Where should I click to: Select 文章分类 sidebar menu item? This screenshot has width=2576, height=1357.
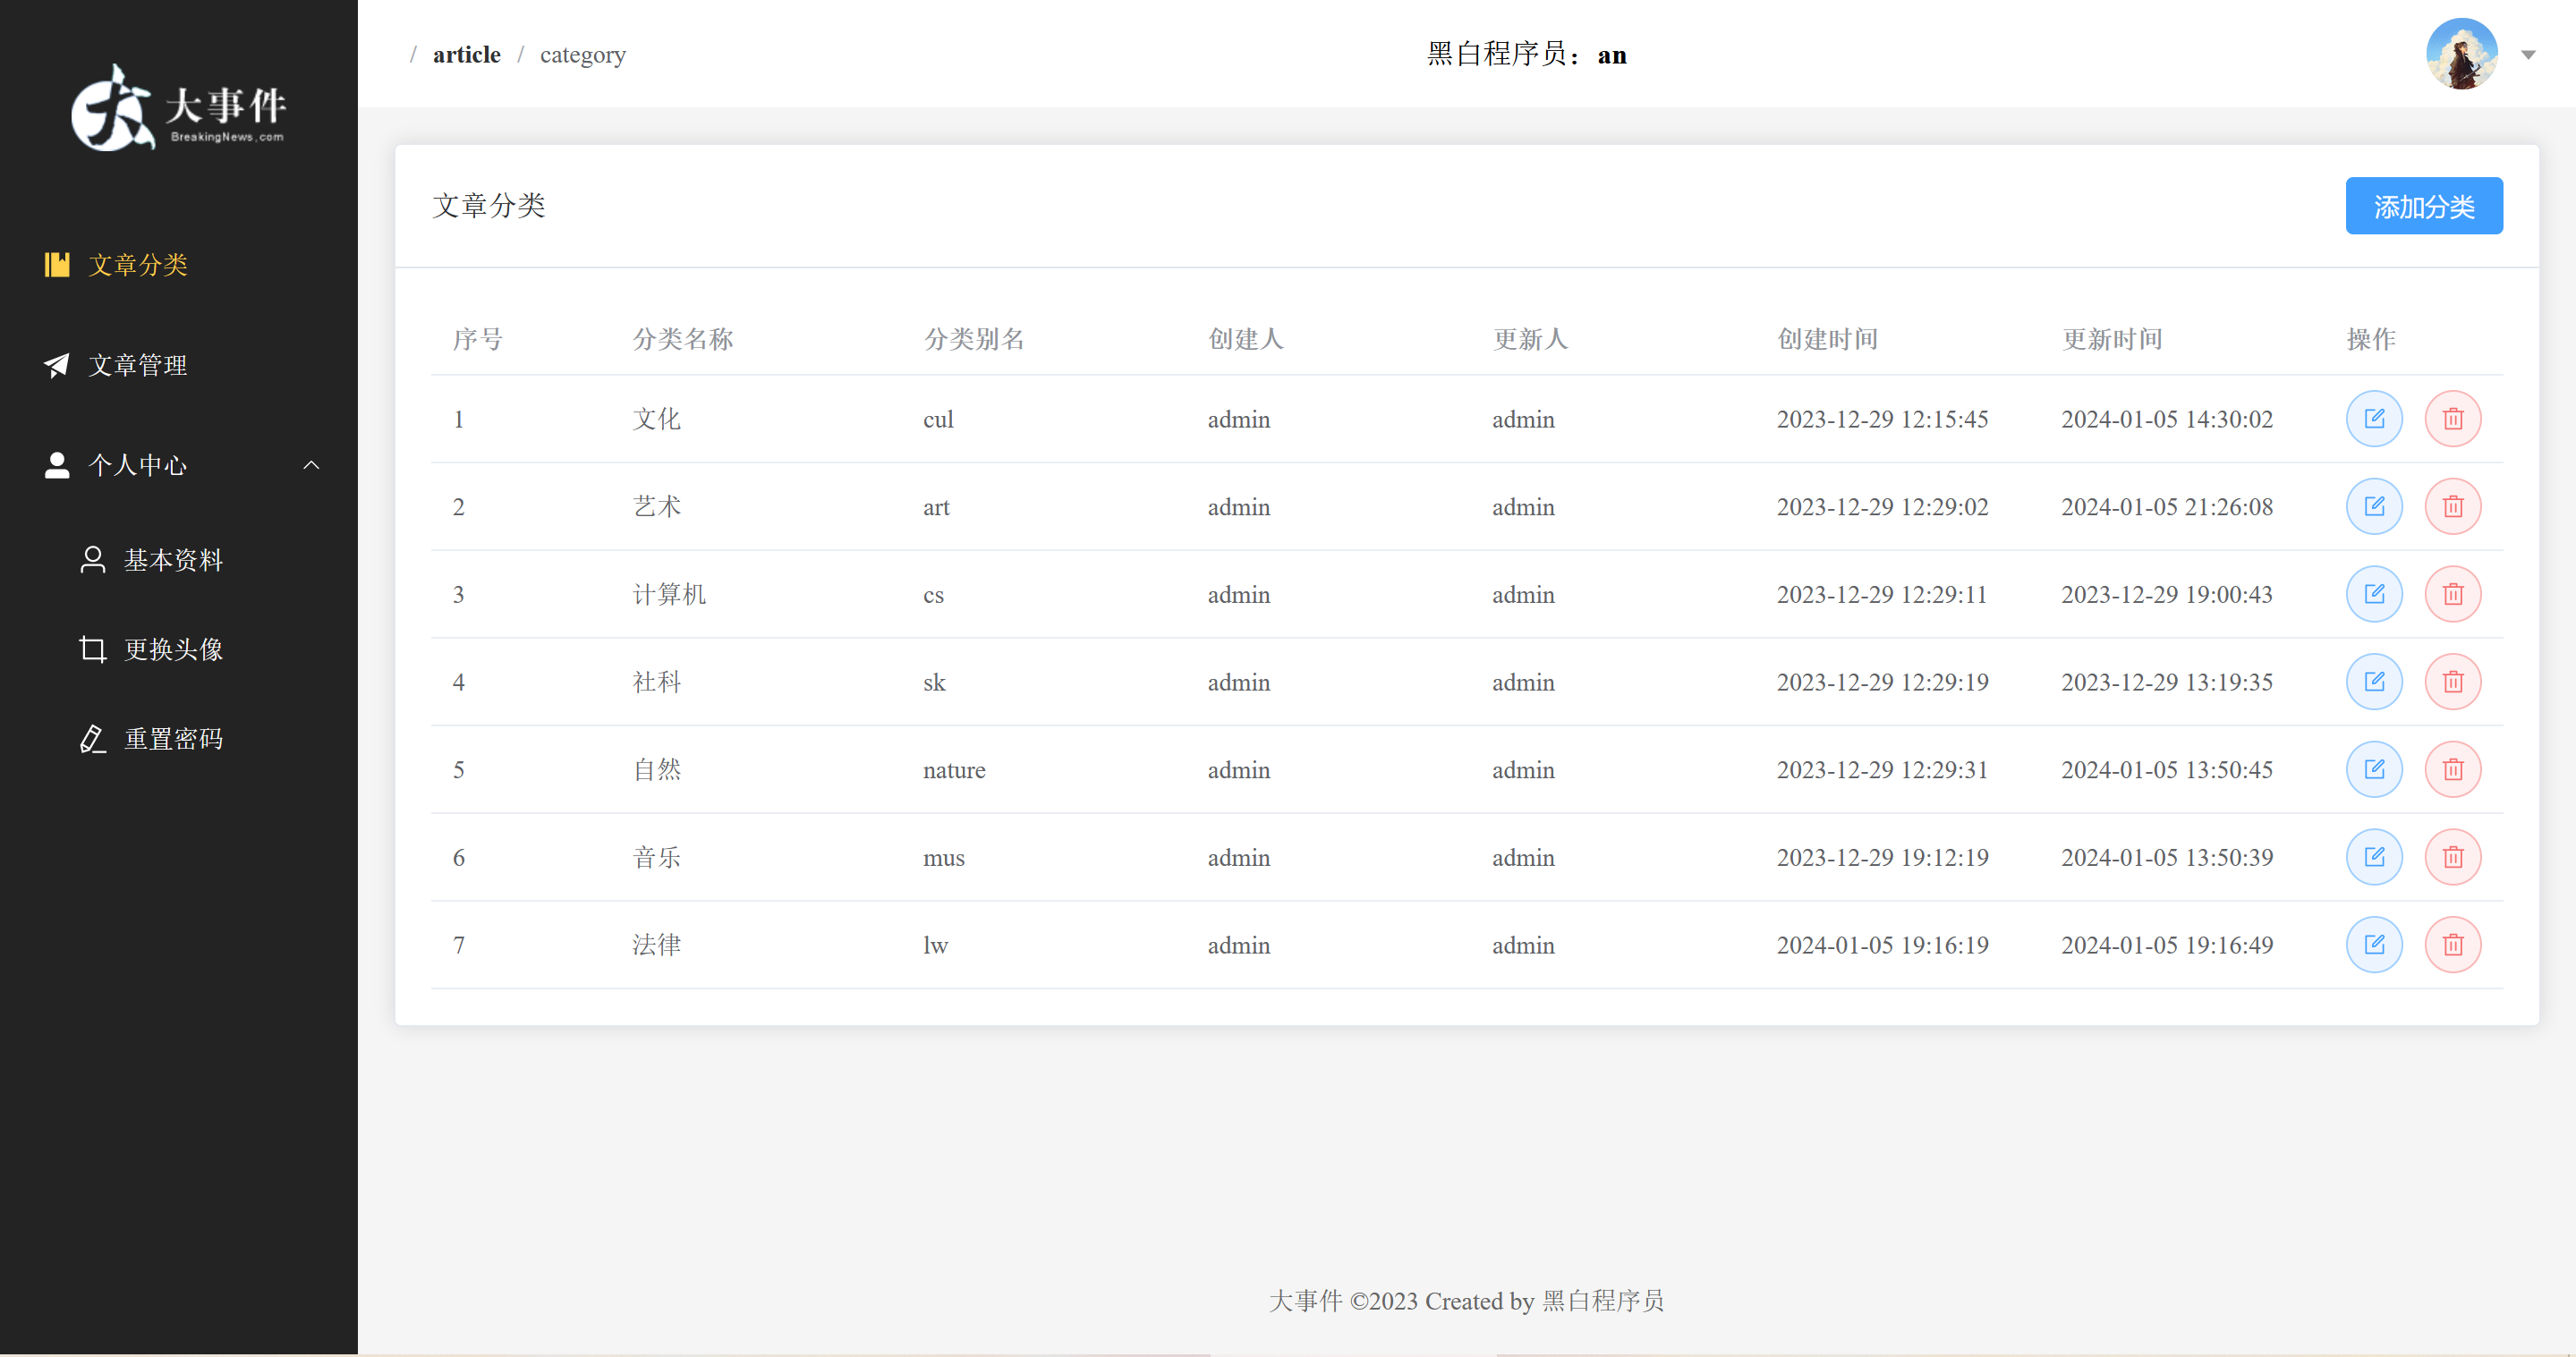pos(138,265)
